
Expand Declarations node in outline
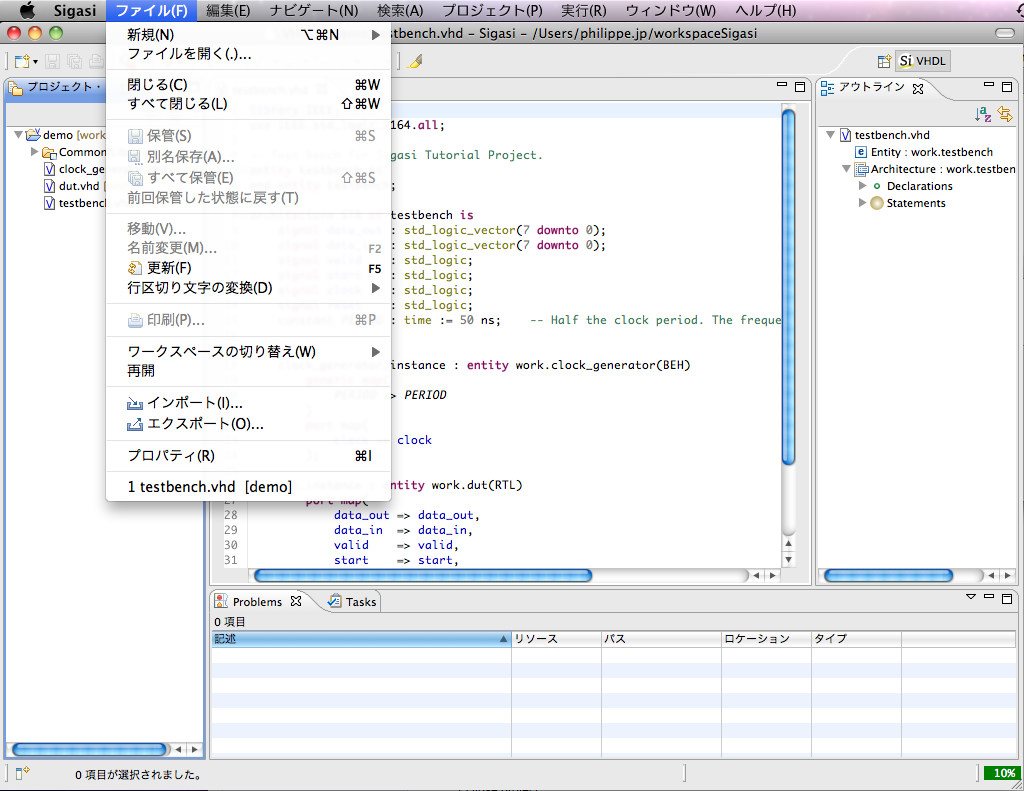pyautogui.click(x=862, y=186)
